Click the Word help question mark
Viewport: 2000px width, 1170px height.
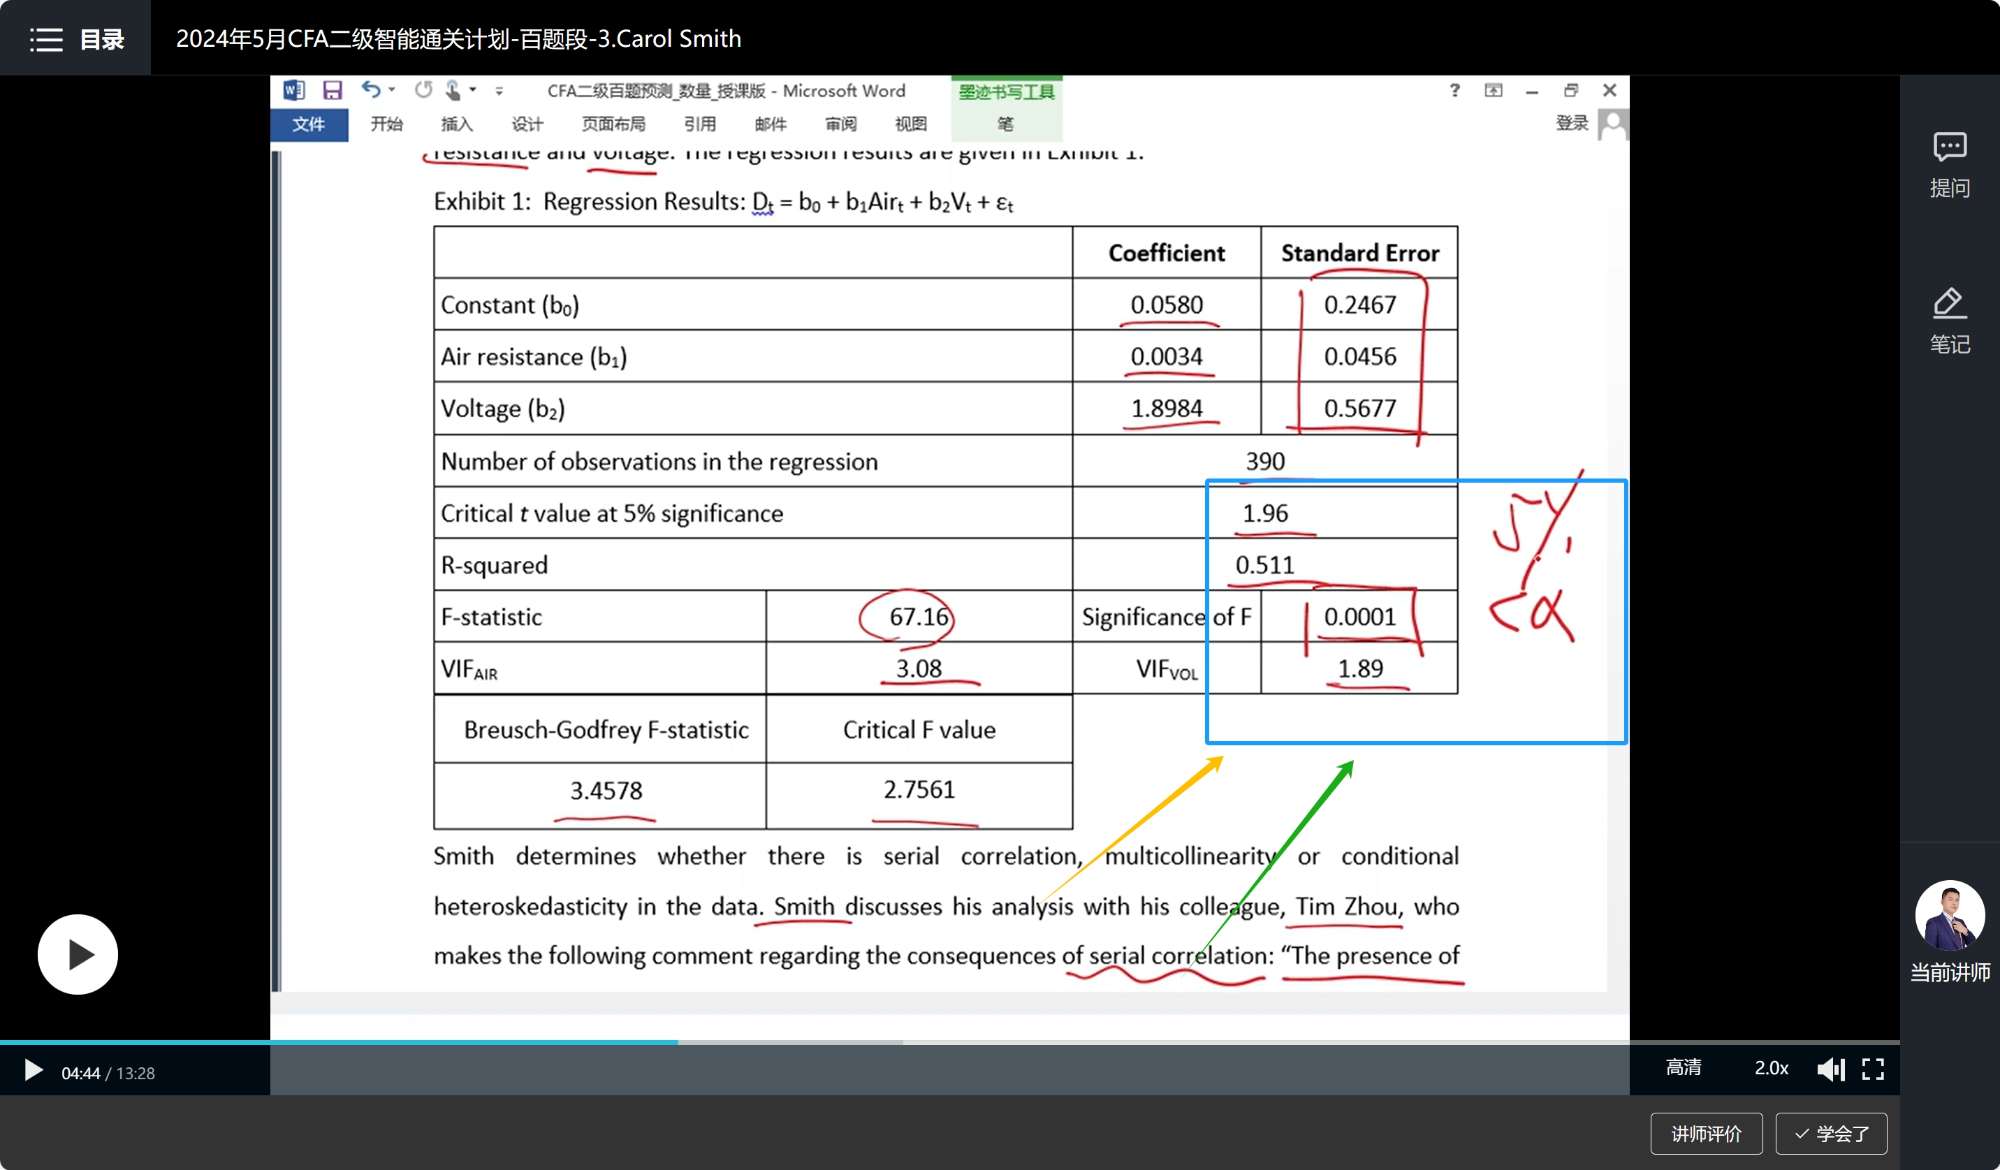tap(1454, 90)
